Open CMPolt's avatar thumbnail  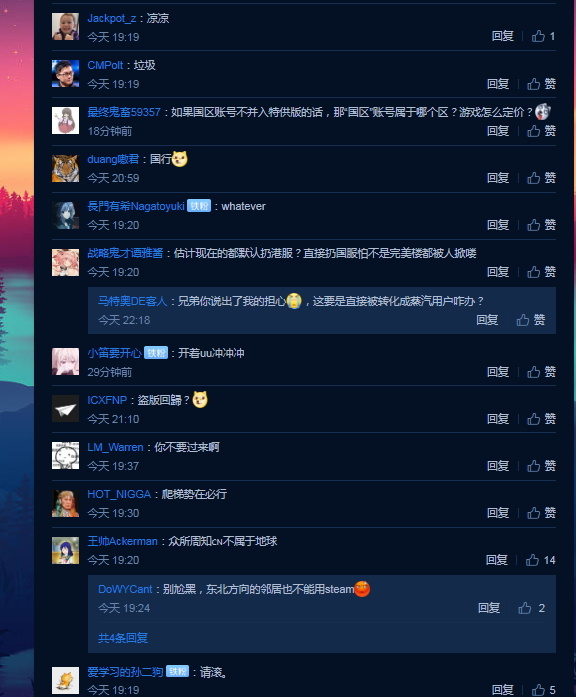tap(65, 73)
